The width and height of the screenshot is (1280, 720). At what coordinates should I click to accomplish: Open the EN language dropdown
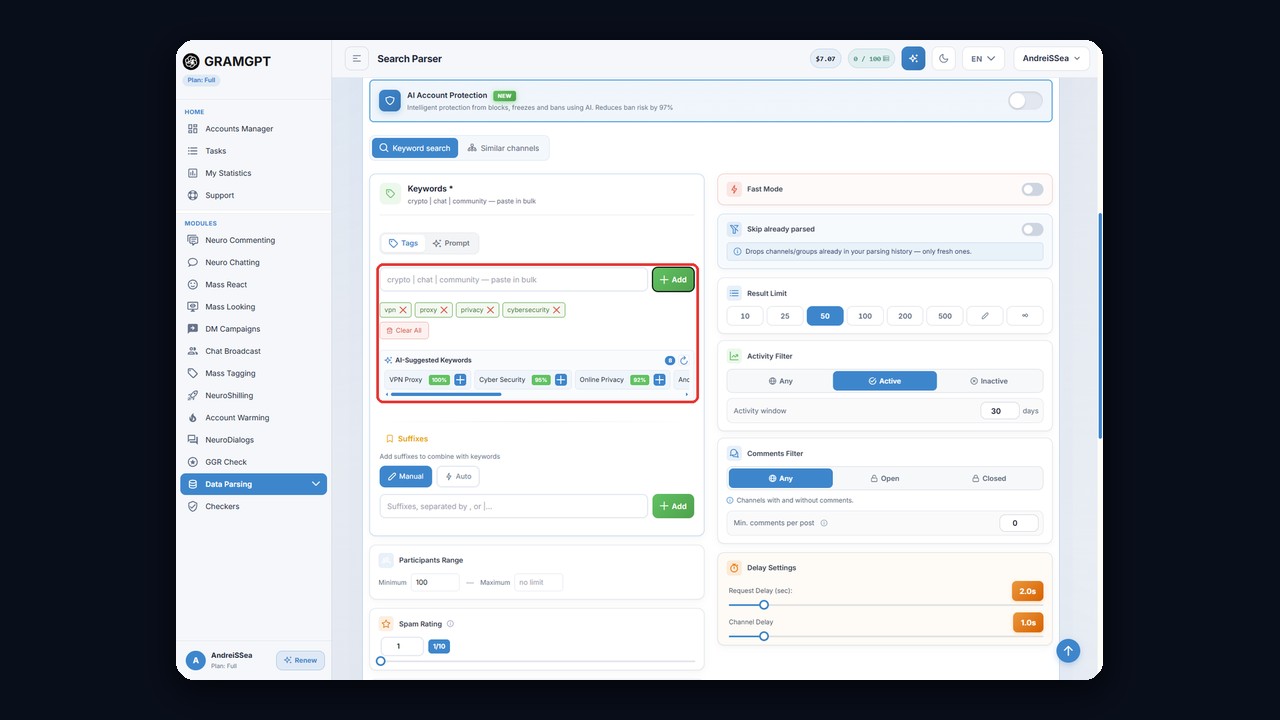coord(984,59)
